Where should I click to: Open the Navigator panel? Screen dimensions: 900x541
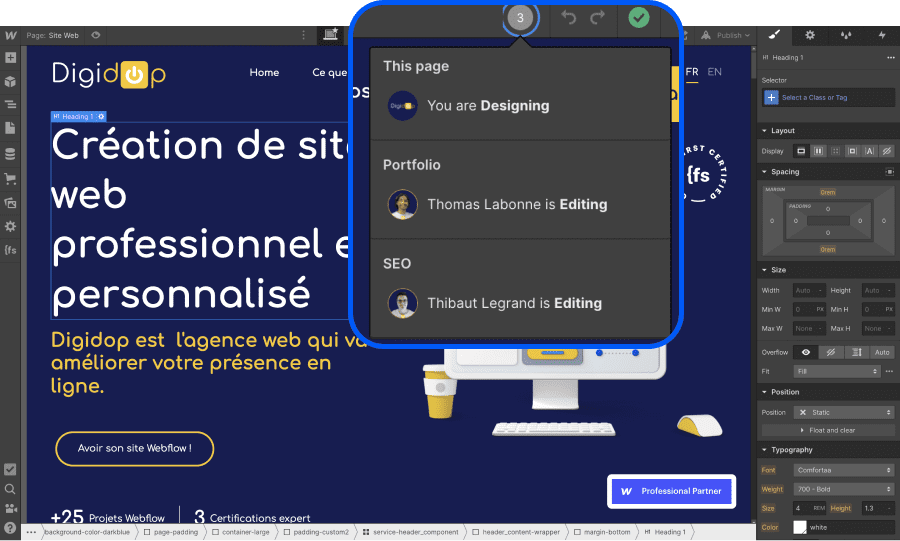click(x=10, y=104)
